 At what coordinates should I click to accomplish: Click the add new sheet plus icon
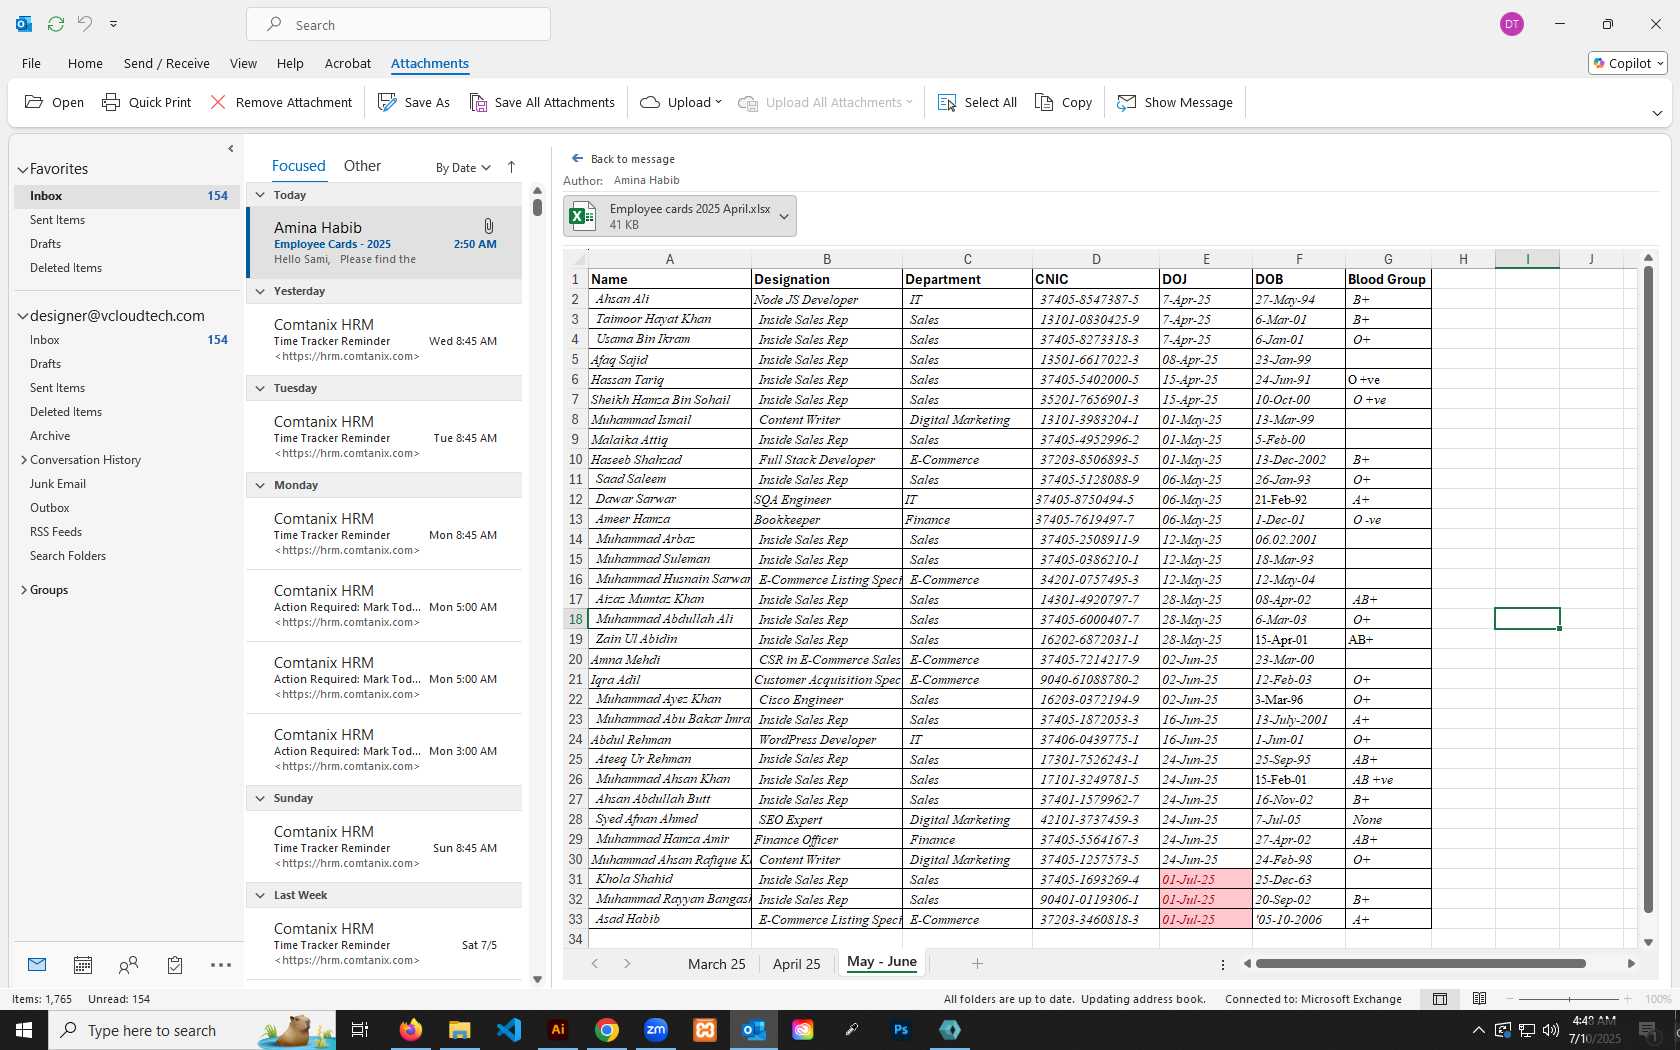pyautogui.click(x=977, y=963)
